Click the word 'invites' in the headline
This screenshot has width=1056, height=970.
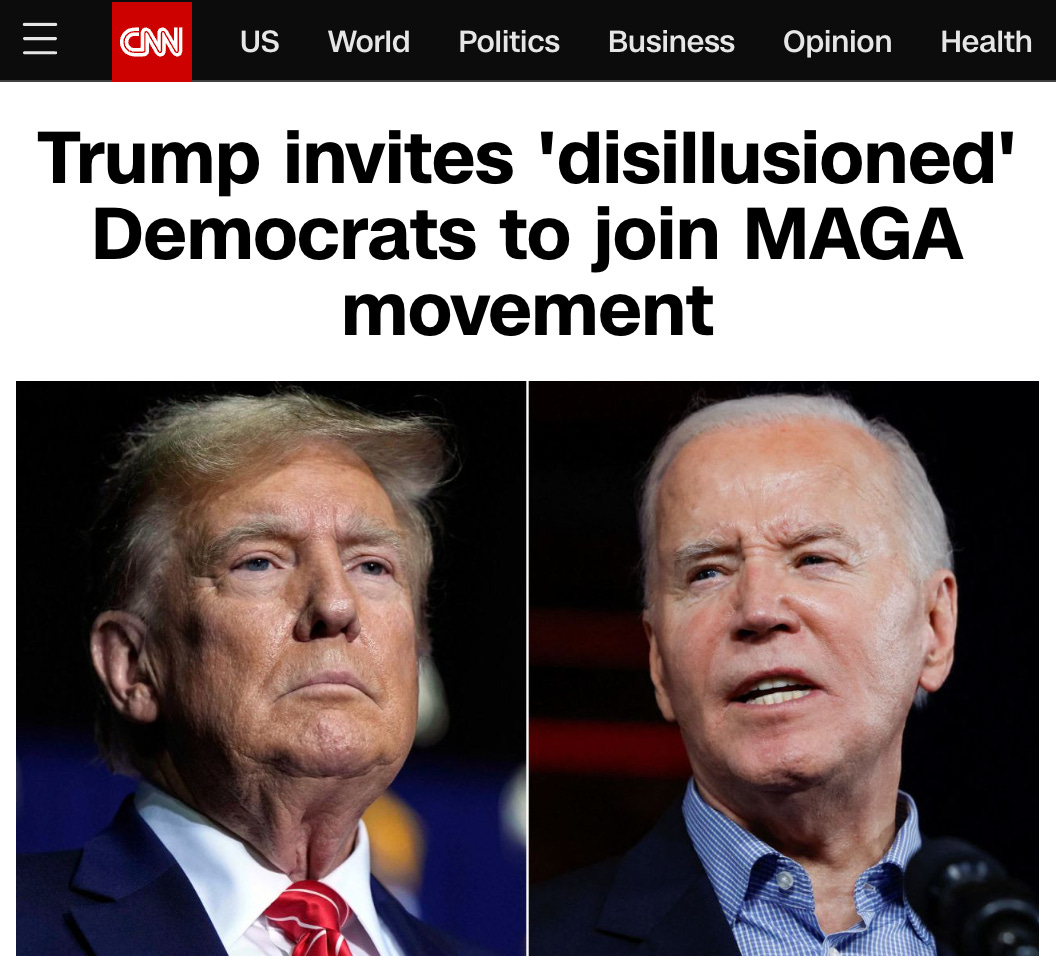(399, 159)
